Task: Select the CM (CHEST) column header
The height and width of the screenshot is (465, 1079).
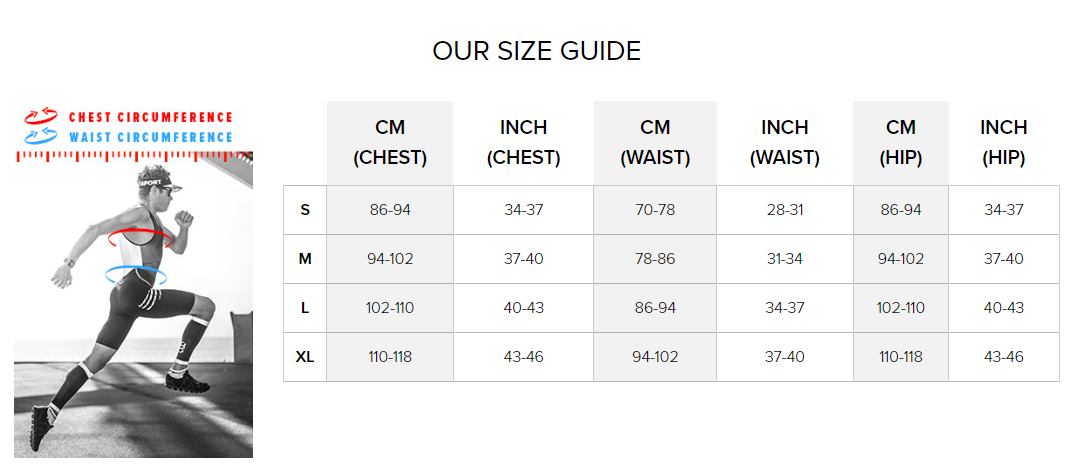Action: click(390, 143)
